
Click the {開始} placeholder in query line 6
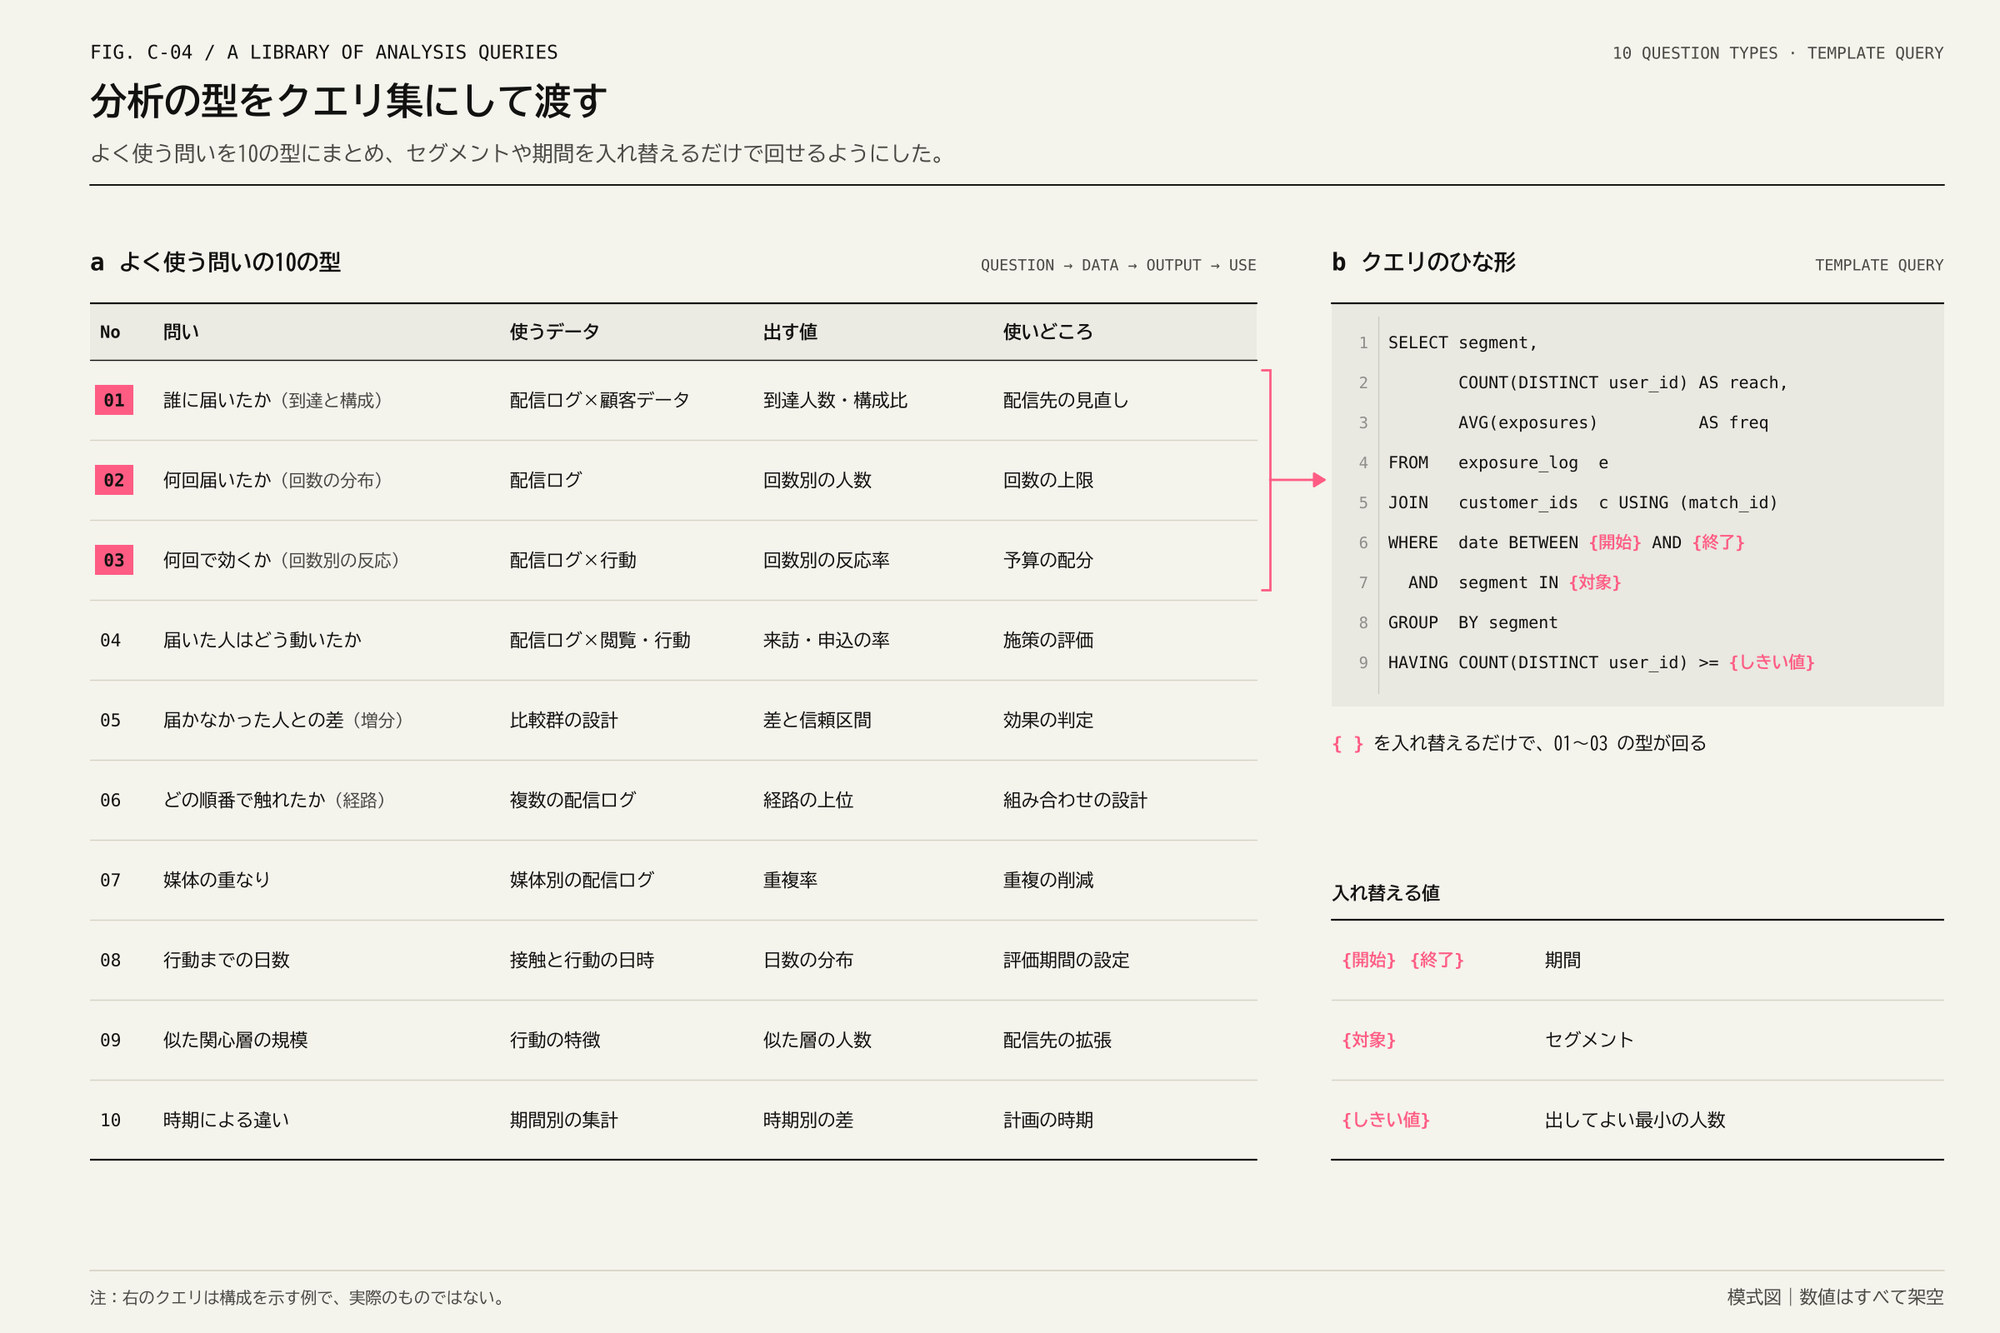point(1615,543)
